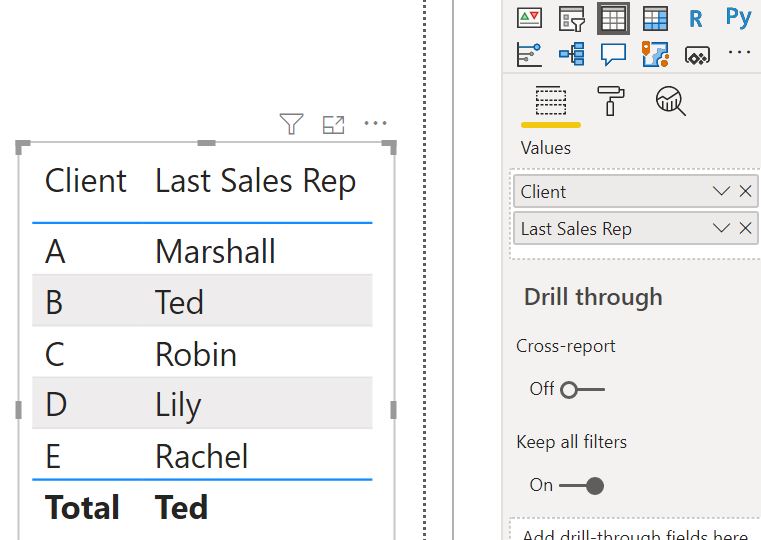
Task: Select the Q&A speech bubble visual
Action: 613,54
